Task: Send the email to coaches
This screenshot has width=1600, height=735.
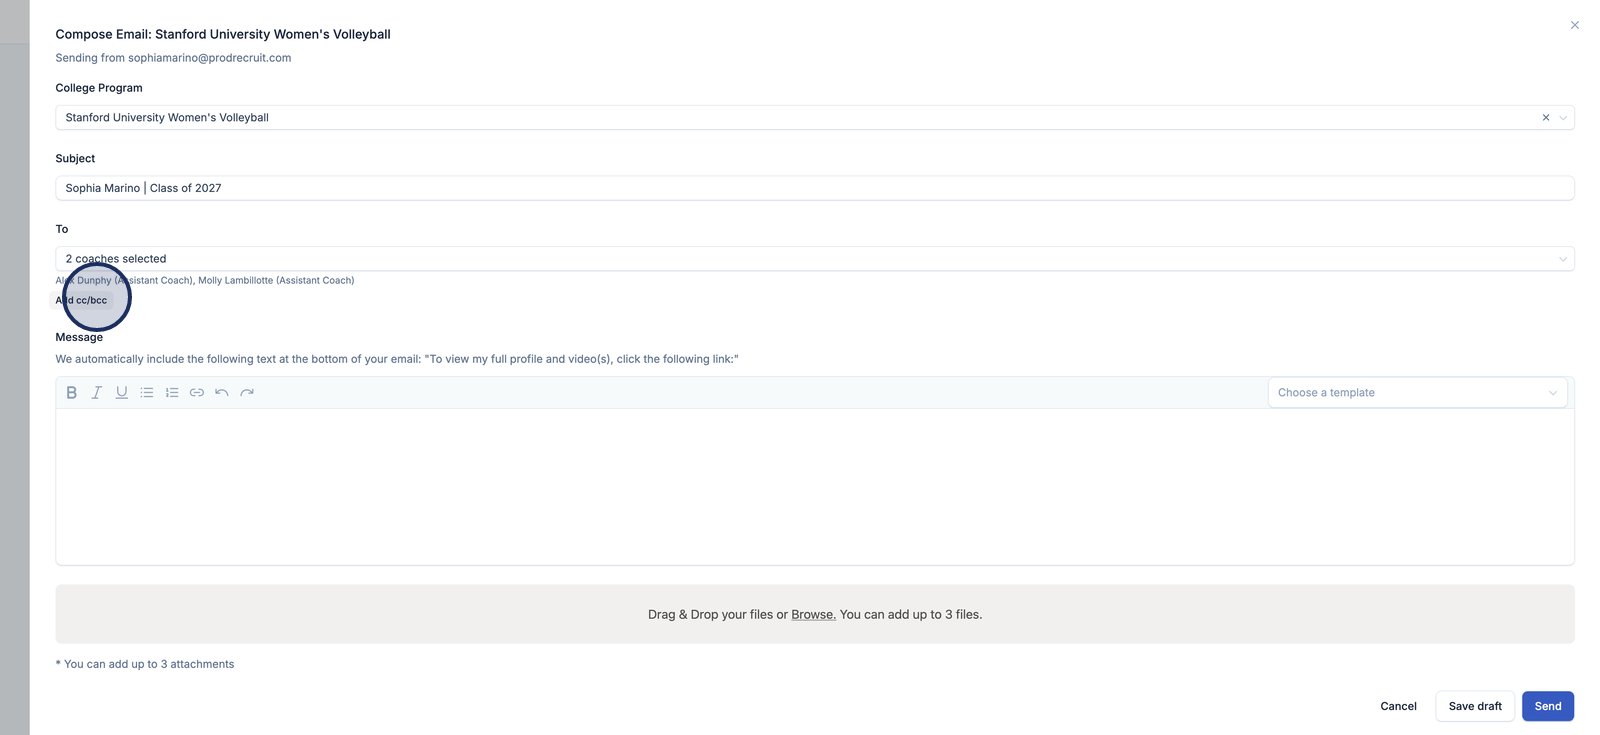Action: click(1548, 706)
